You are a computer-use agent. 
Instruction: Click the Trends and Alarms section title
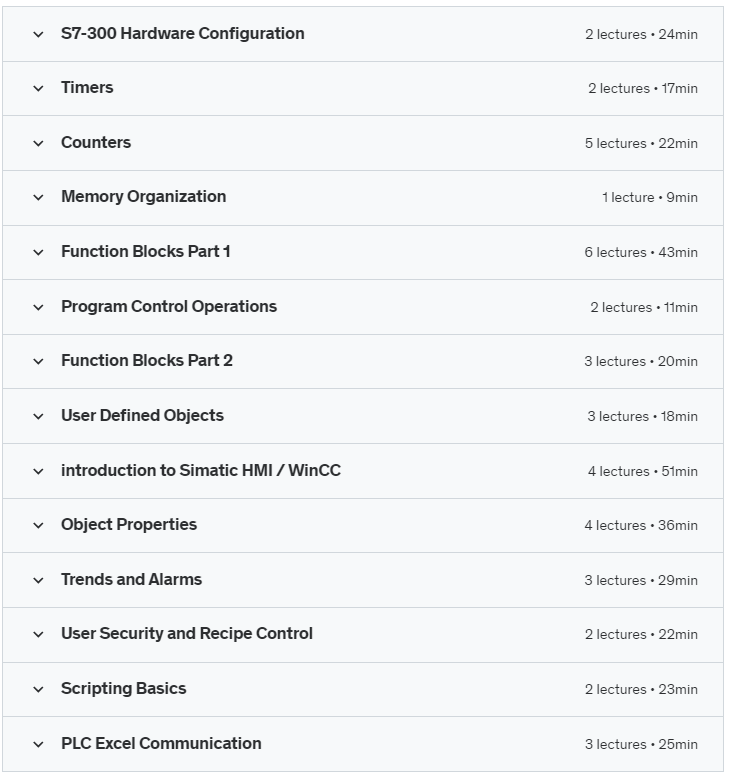tap(131, 580)
